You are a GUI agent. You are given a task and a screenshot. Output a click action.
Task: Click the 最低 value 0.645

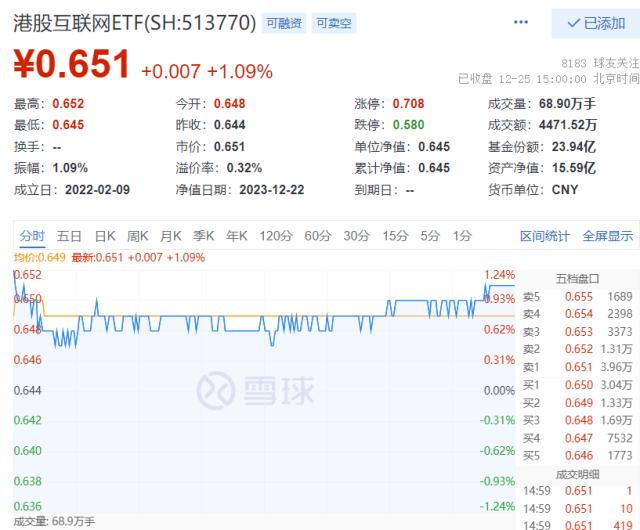[x=68, y=125]
